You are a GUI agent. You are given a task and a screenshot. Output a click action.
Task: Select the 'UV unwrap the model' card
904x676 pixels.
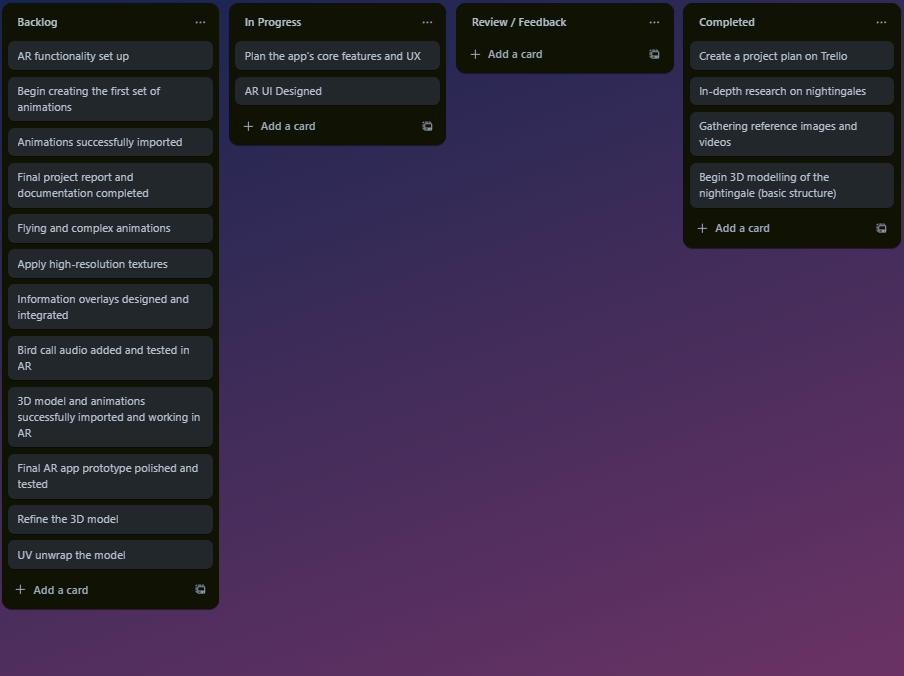(x=110, y=555)
